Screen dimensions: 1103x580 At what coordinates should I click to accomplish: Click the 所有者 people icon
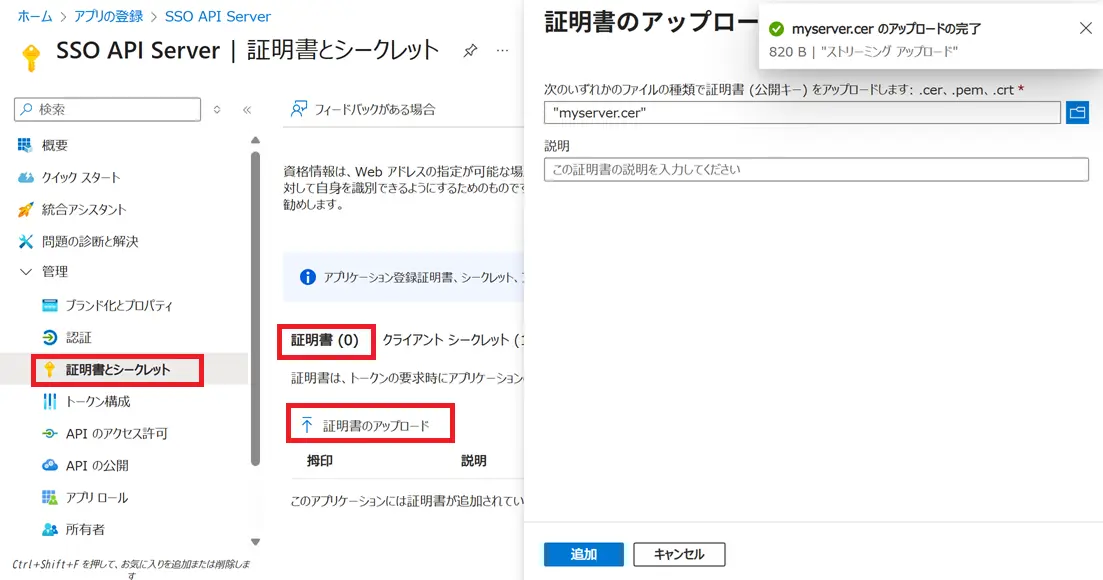[x=49, y=529]
